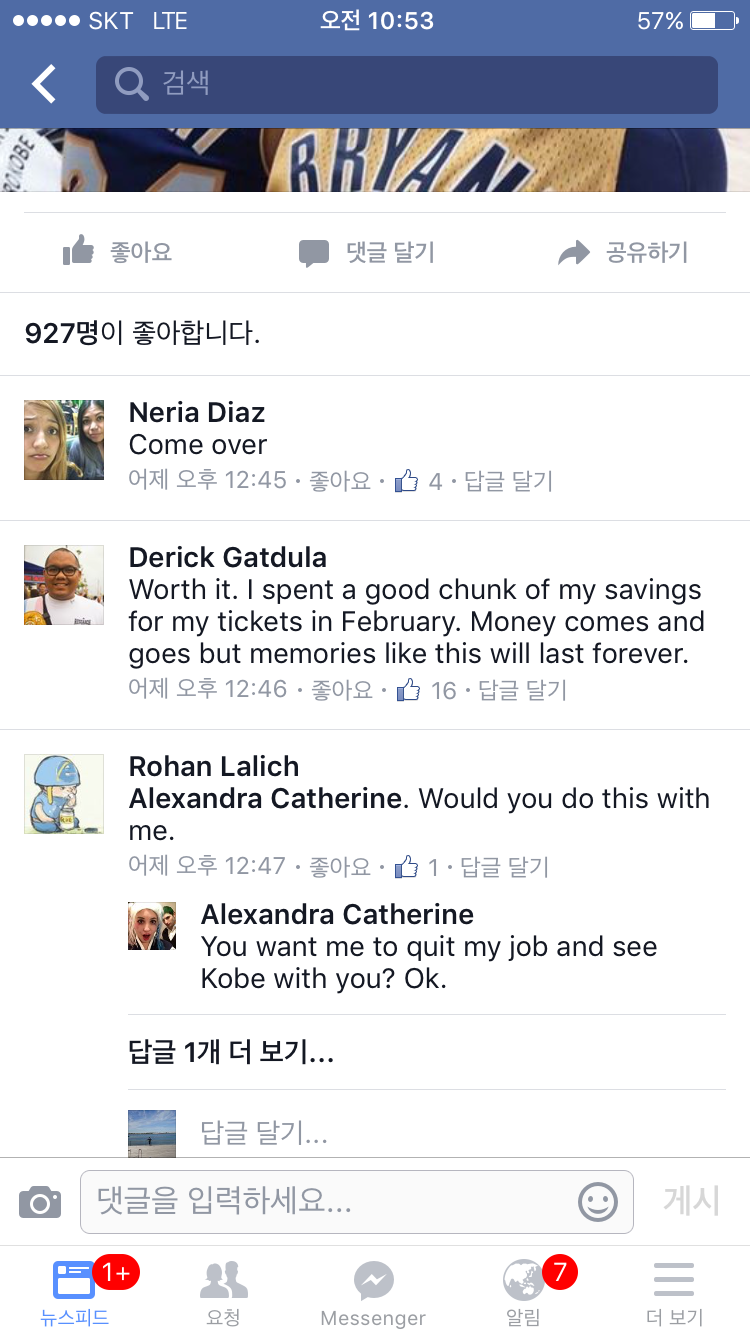Toggle 좋아요 on Derick Gatdula's comment
The image size is (750, 1334).
click(342, 689)
